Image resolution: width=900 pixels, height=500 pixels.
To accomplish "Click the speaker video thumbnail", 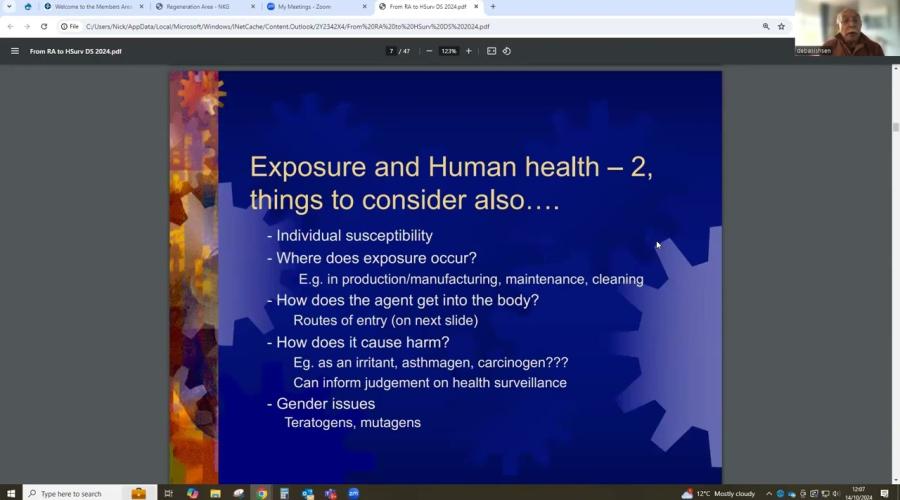I will pos(847,28).
